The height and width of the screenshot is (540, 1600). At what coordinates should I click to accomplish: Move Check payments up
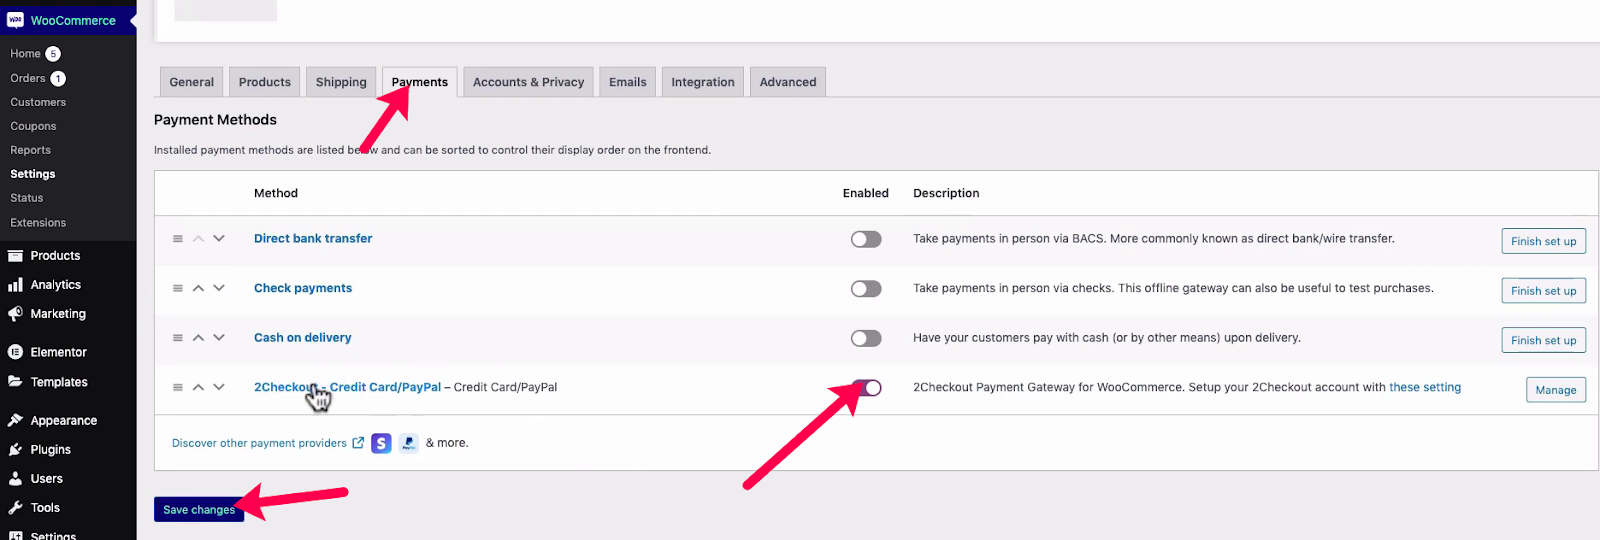[x=198, y=288]
